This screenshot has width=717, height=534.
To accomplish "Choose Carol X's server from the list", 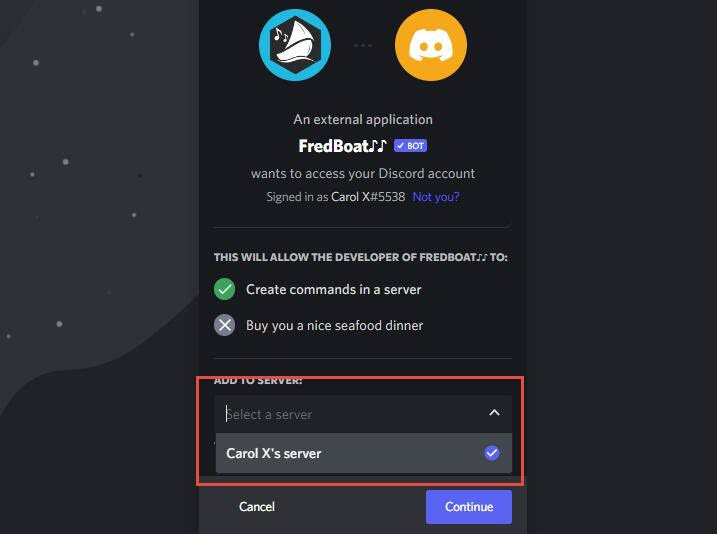I will (274, 453).
